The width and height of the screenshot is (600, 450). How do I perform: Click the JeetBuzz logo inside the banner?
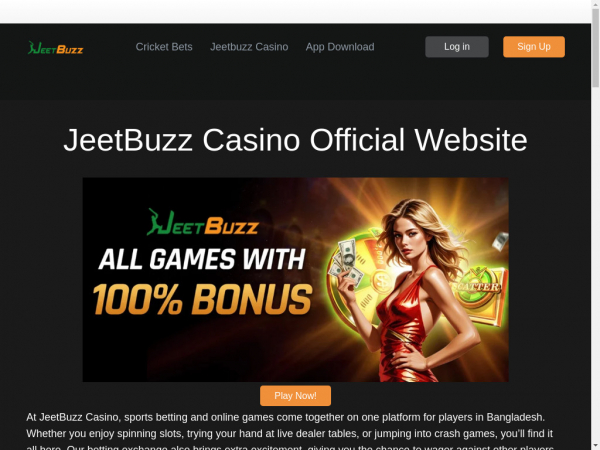pos(203,223)
